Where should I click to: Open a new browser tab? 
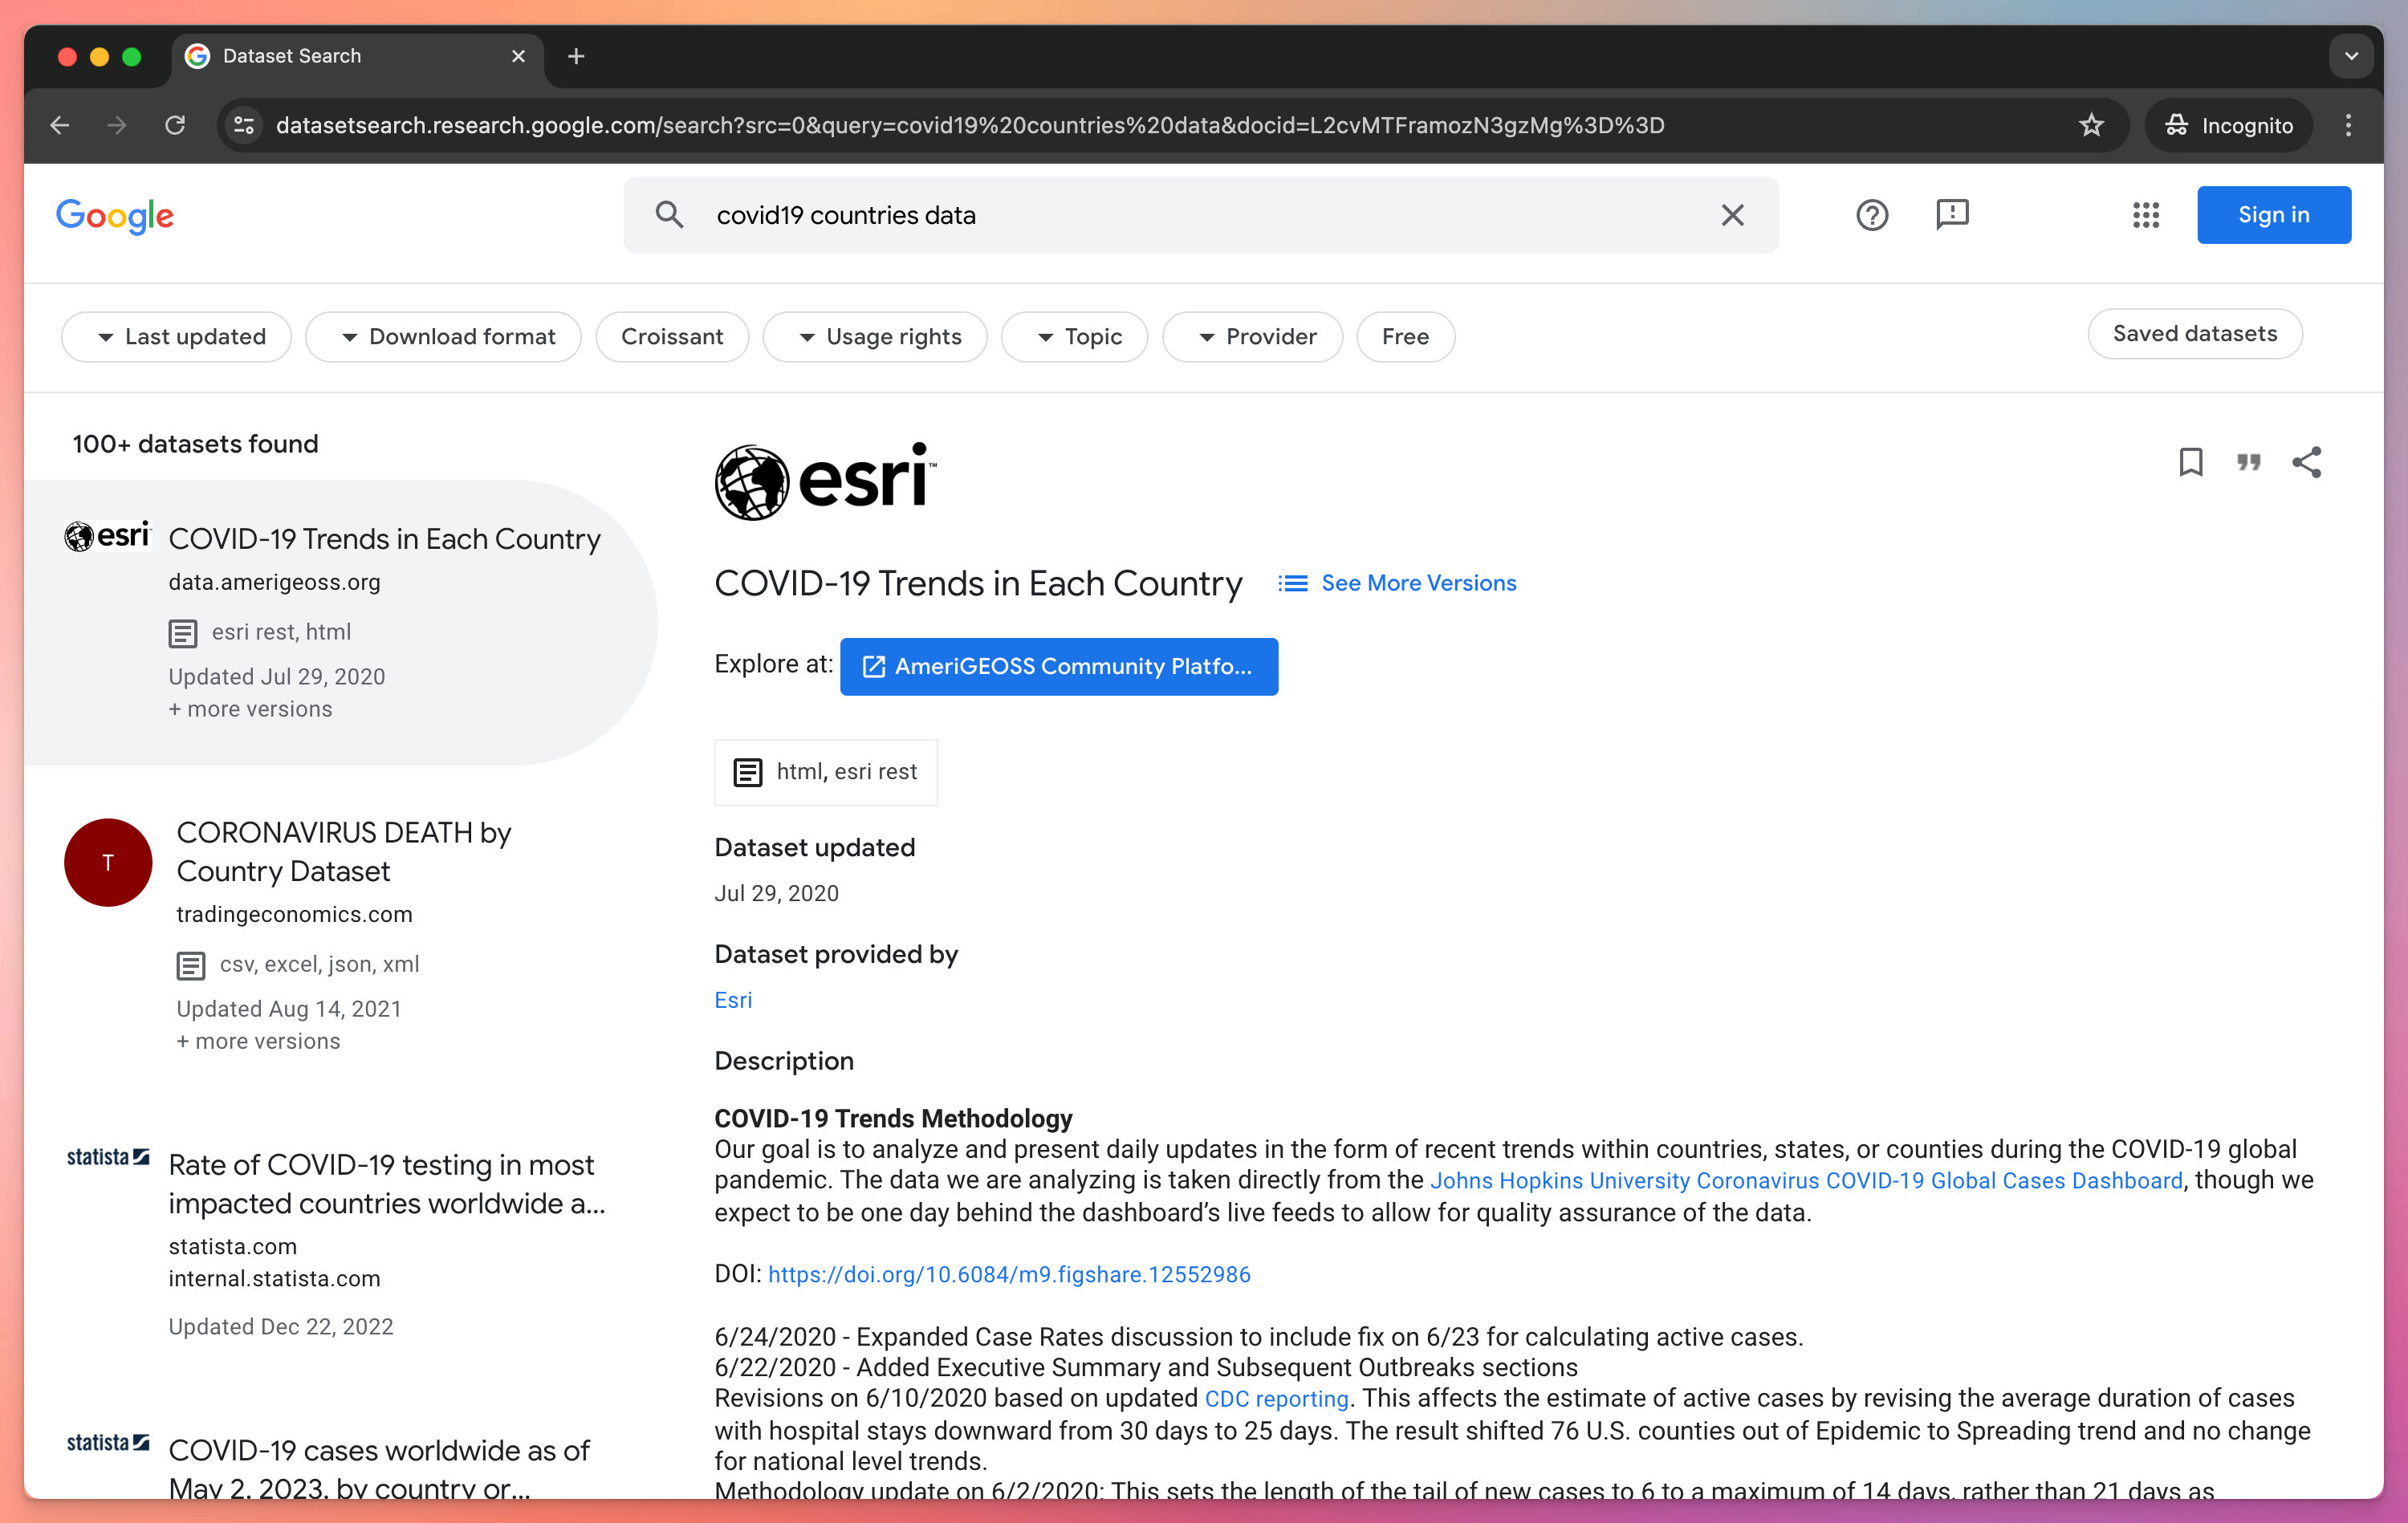tap(576, 57)
